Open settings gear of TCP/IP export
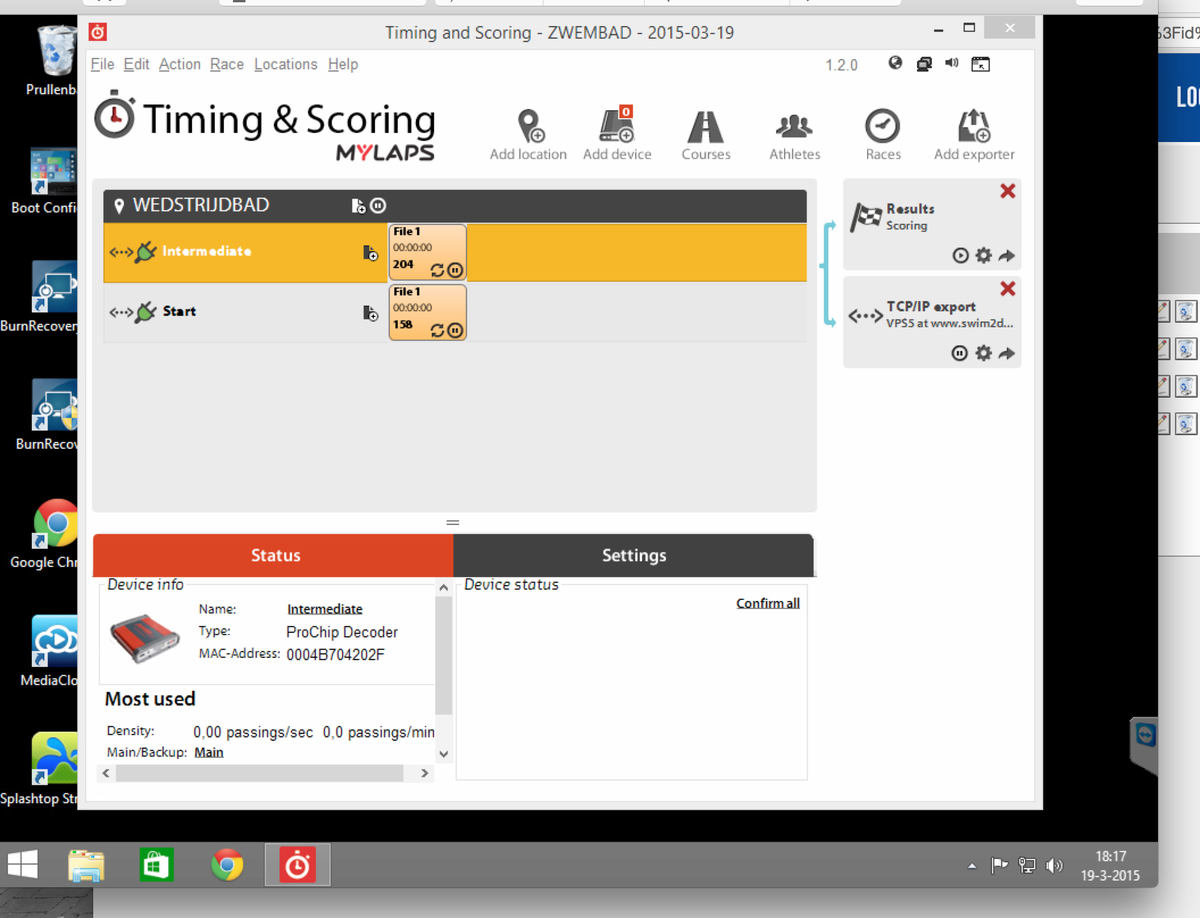Viewport: 1200px width, 918px height. [983, 353]
